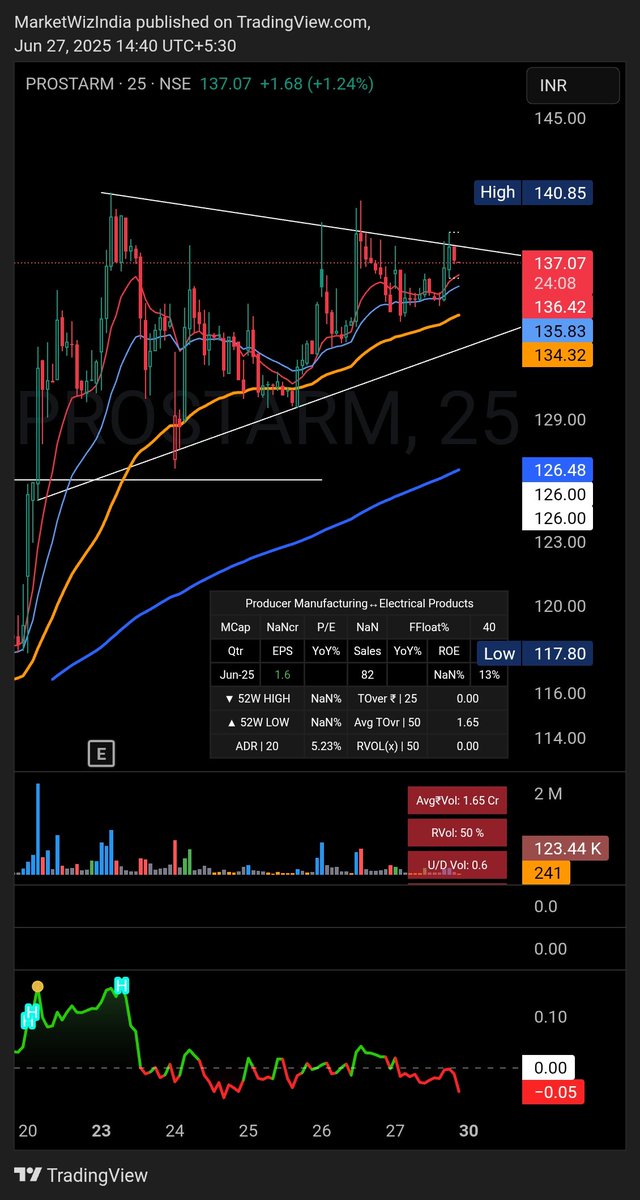Image resolution: width=640 pixels, height=1200 pixels.
Task: Click the RVOL(x) | 50 cell
Action: click(x=388, y=746)
